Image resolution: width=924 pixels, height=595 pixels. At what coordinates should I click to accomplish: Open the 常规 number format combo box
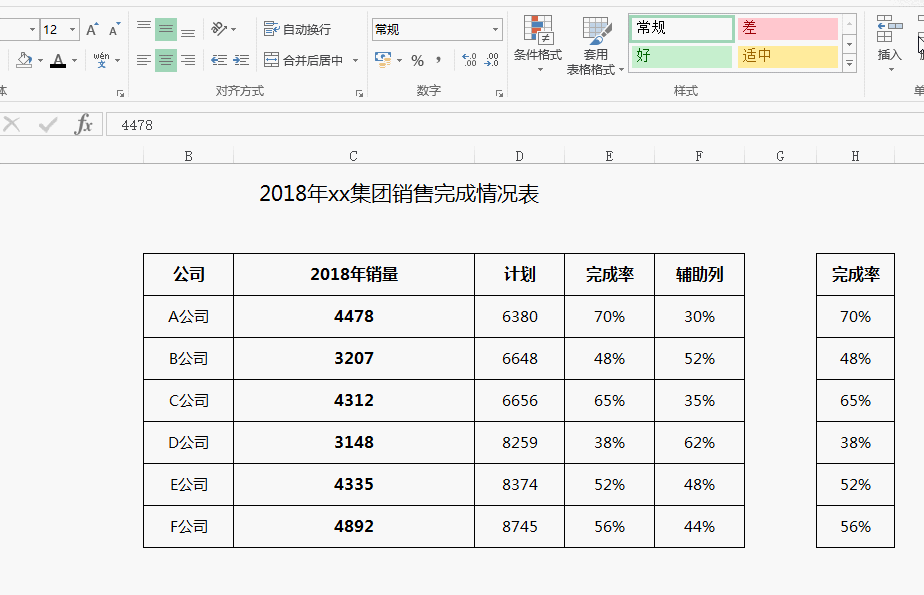click(x=437, y=29)
